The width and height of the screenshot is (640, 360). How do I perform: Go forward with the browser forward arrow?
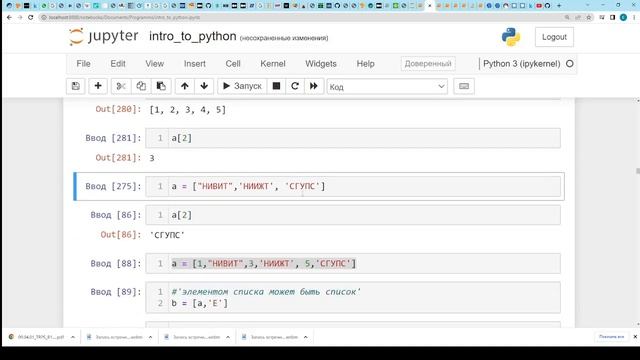point(20,18)
